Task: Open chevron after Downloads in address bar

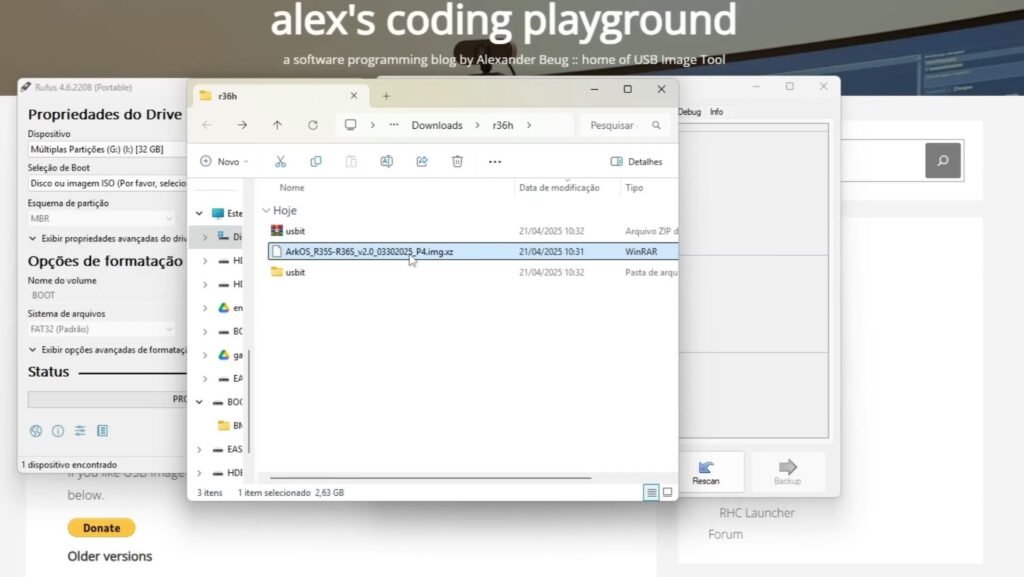Action: 477,125
